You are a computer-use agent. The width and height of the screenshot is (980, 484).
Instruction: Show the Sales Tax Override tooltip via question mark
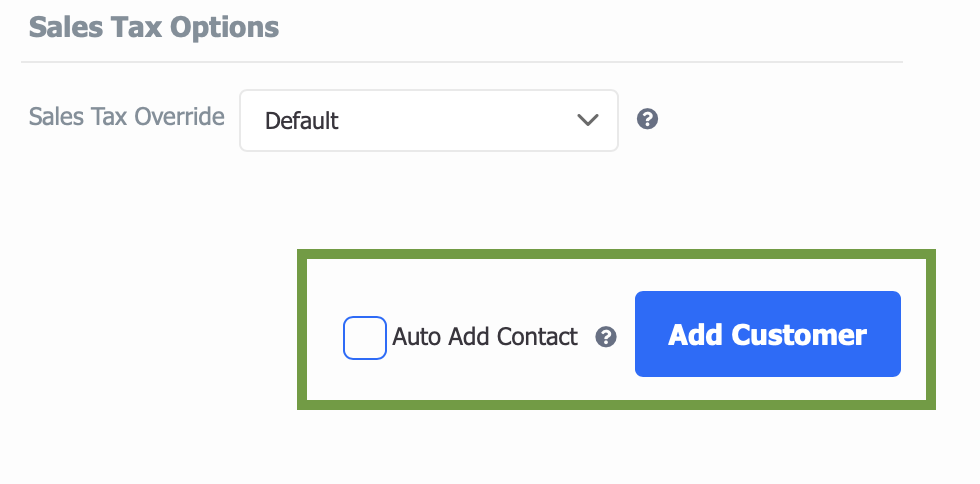coord(647,119)
